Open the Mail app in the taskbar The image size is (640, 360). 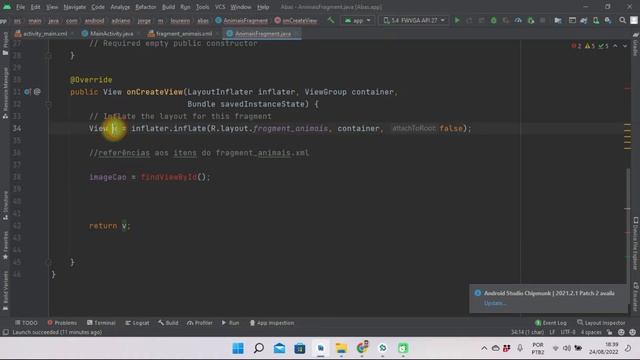(x=280, y=348)
